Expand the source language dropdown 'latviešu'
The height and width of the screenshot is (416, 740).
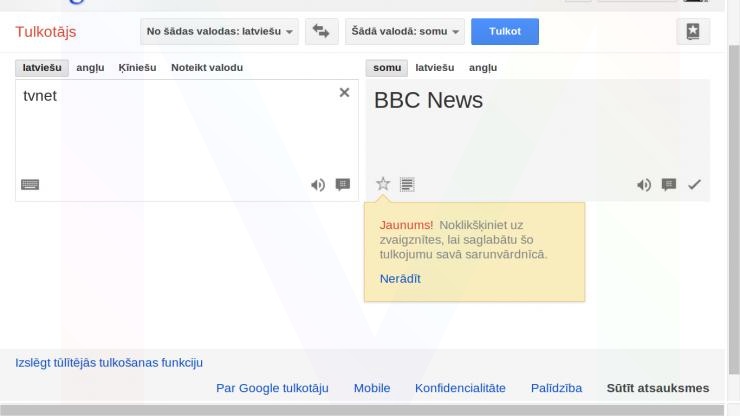pos(222,32)
